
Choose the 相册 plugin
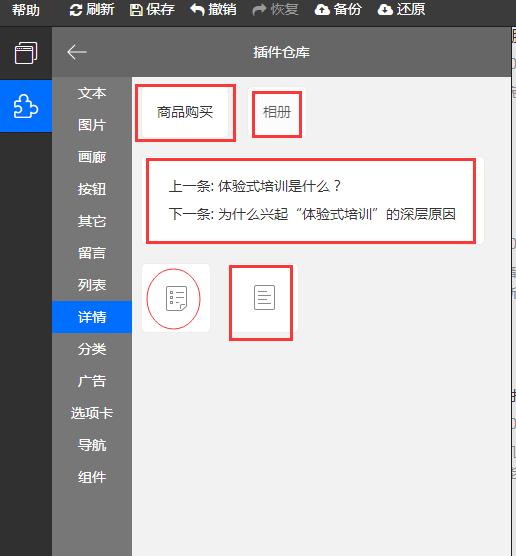pos(277,113)
